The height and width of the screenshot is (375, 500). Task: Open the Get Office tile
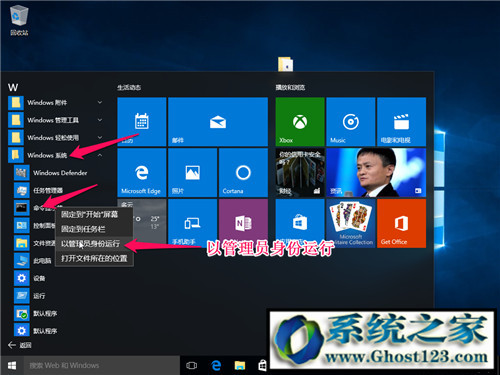click(x=401, y=223)
